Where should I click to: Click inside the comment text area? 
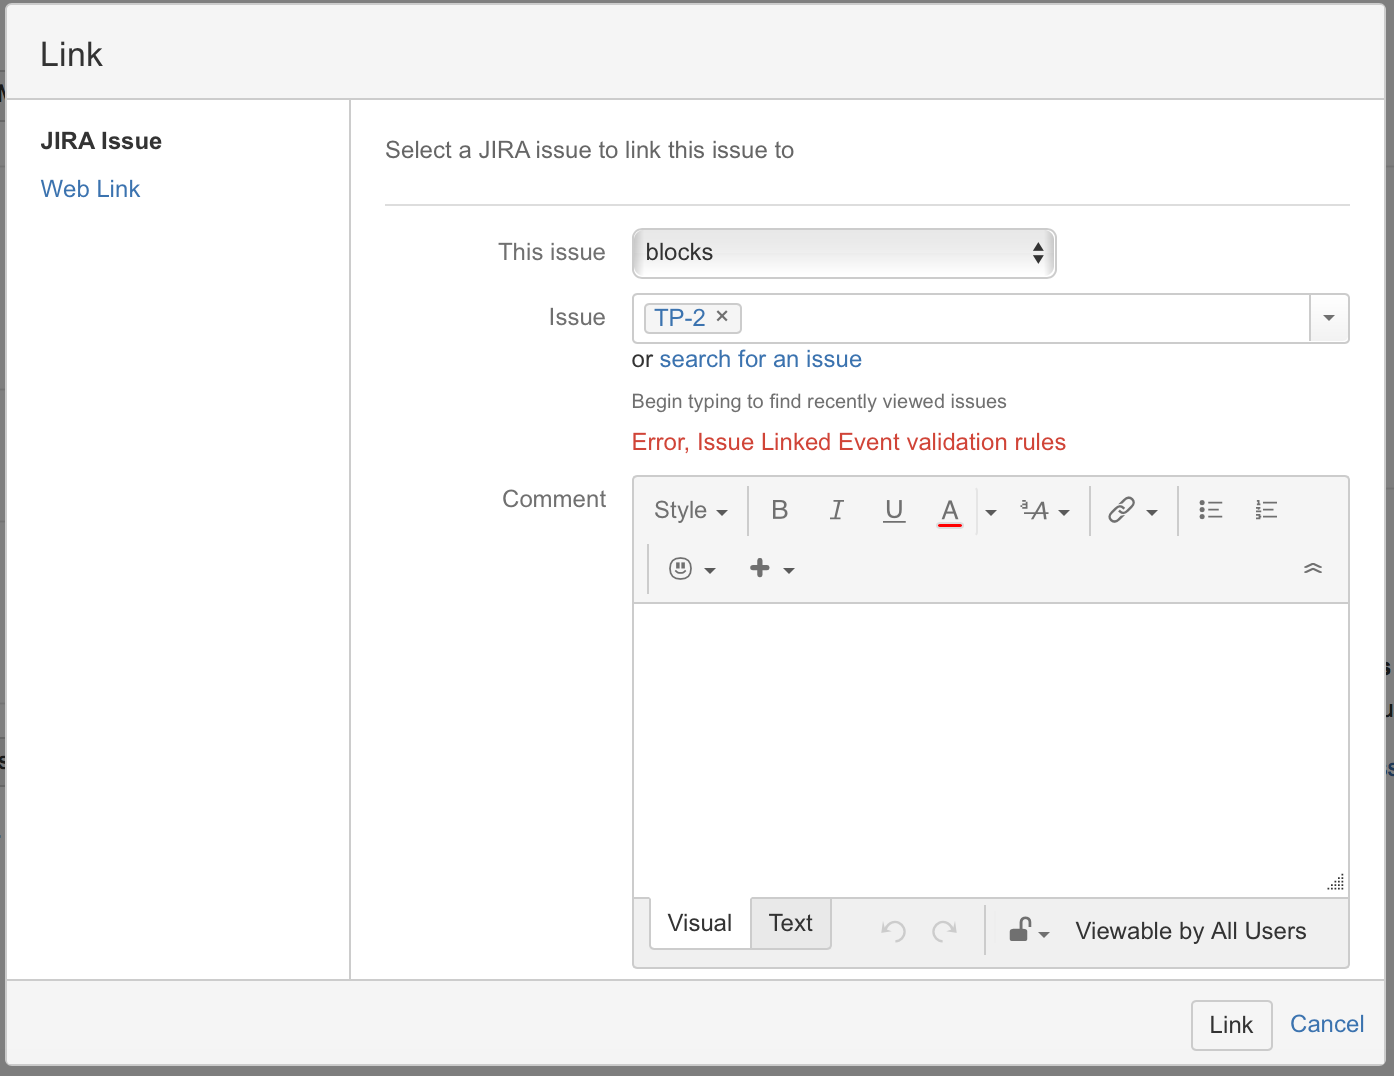click(x=990, y=750)
